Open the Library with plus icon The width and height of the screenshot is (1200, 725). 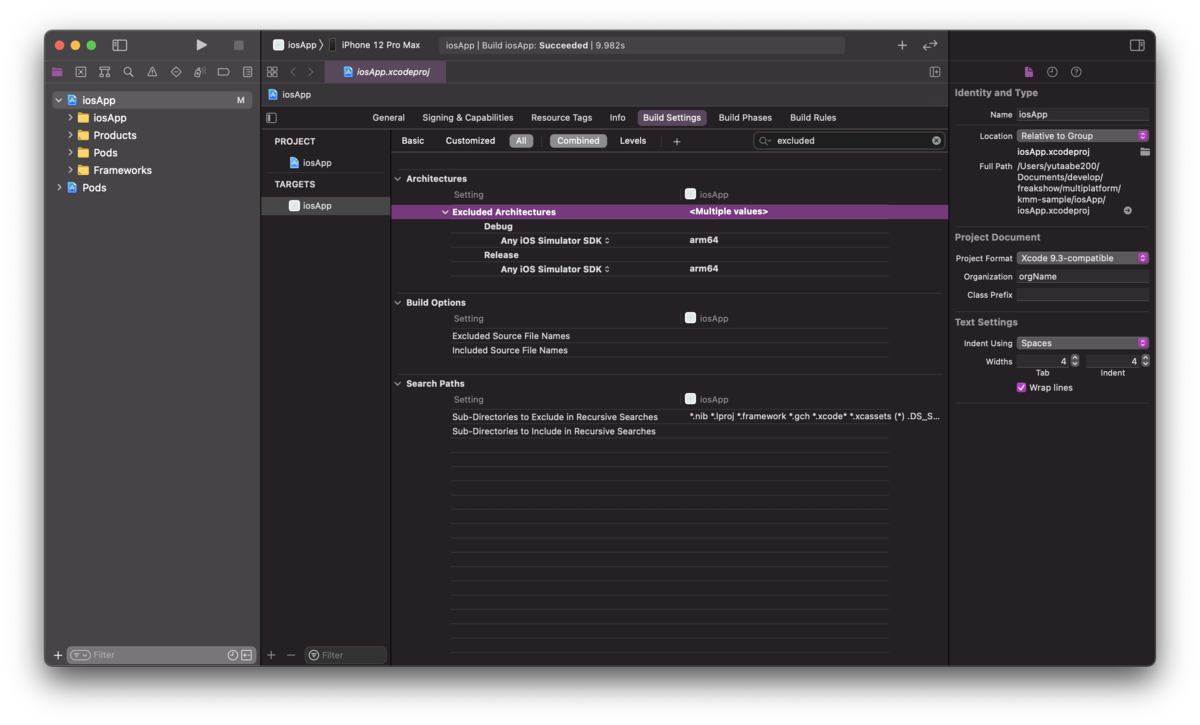[902, 45]
